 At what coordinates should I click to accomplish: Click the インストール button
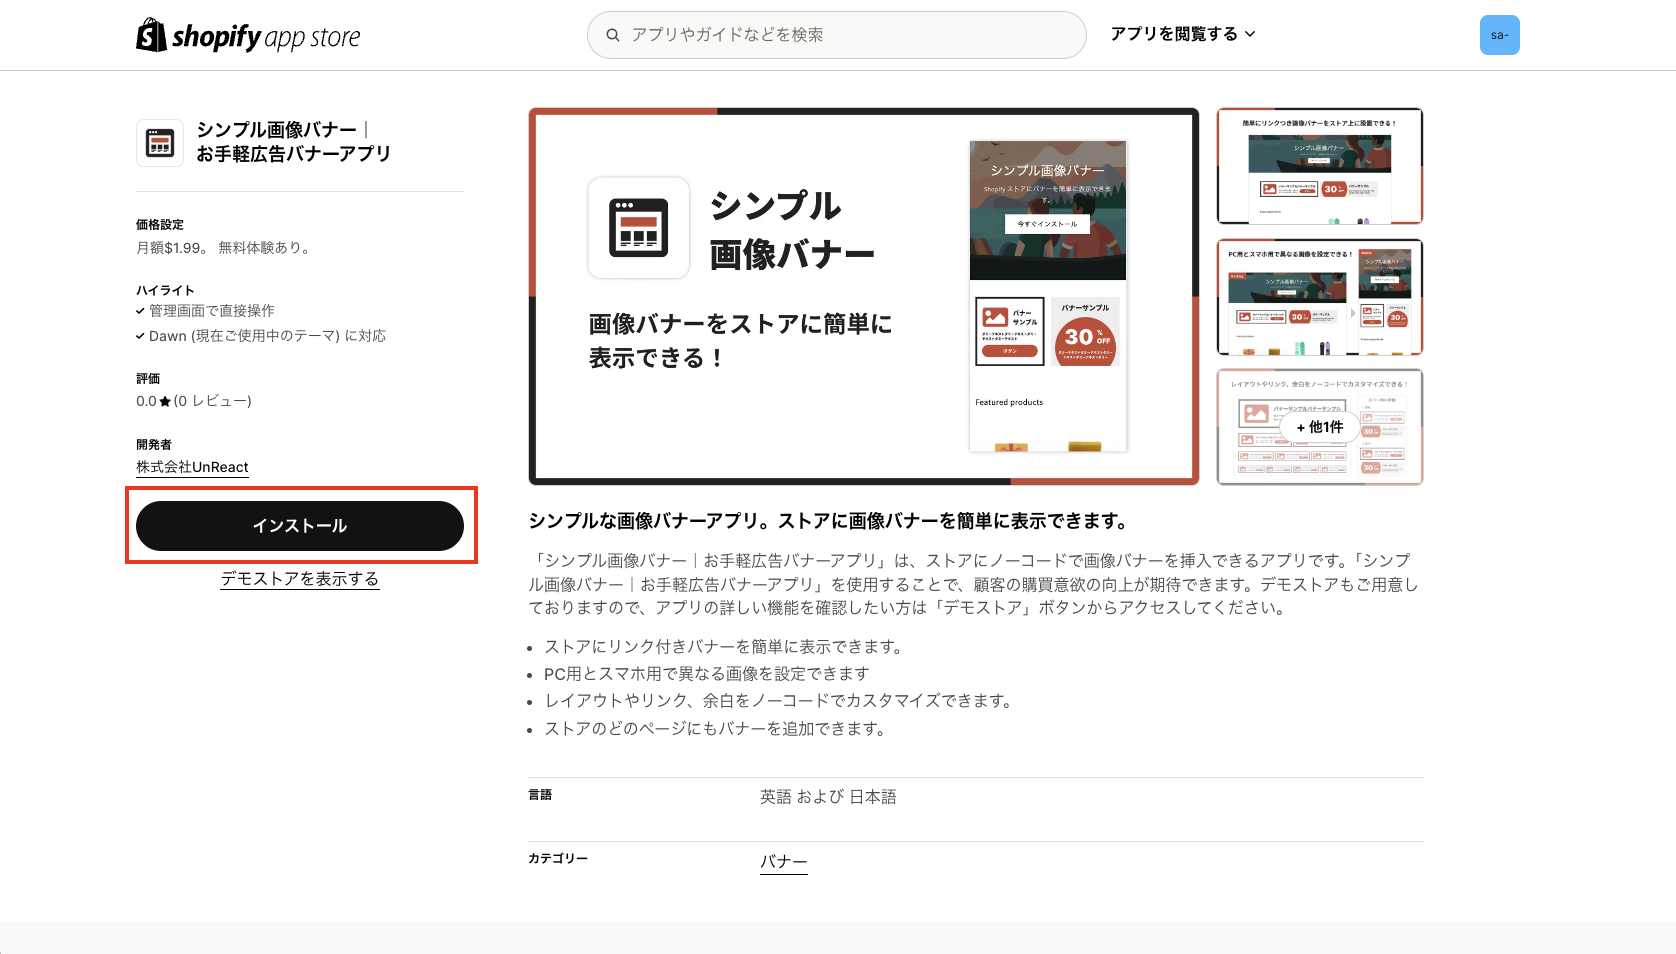pyautogui.click(x=300, y=525)
